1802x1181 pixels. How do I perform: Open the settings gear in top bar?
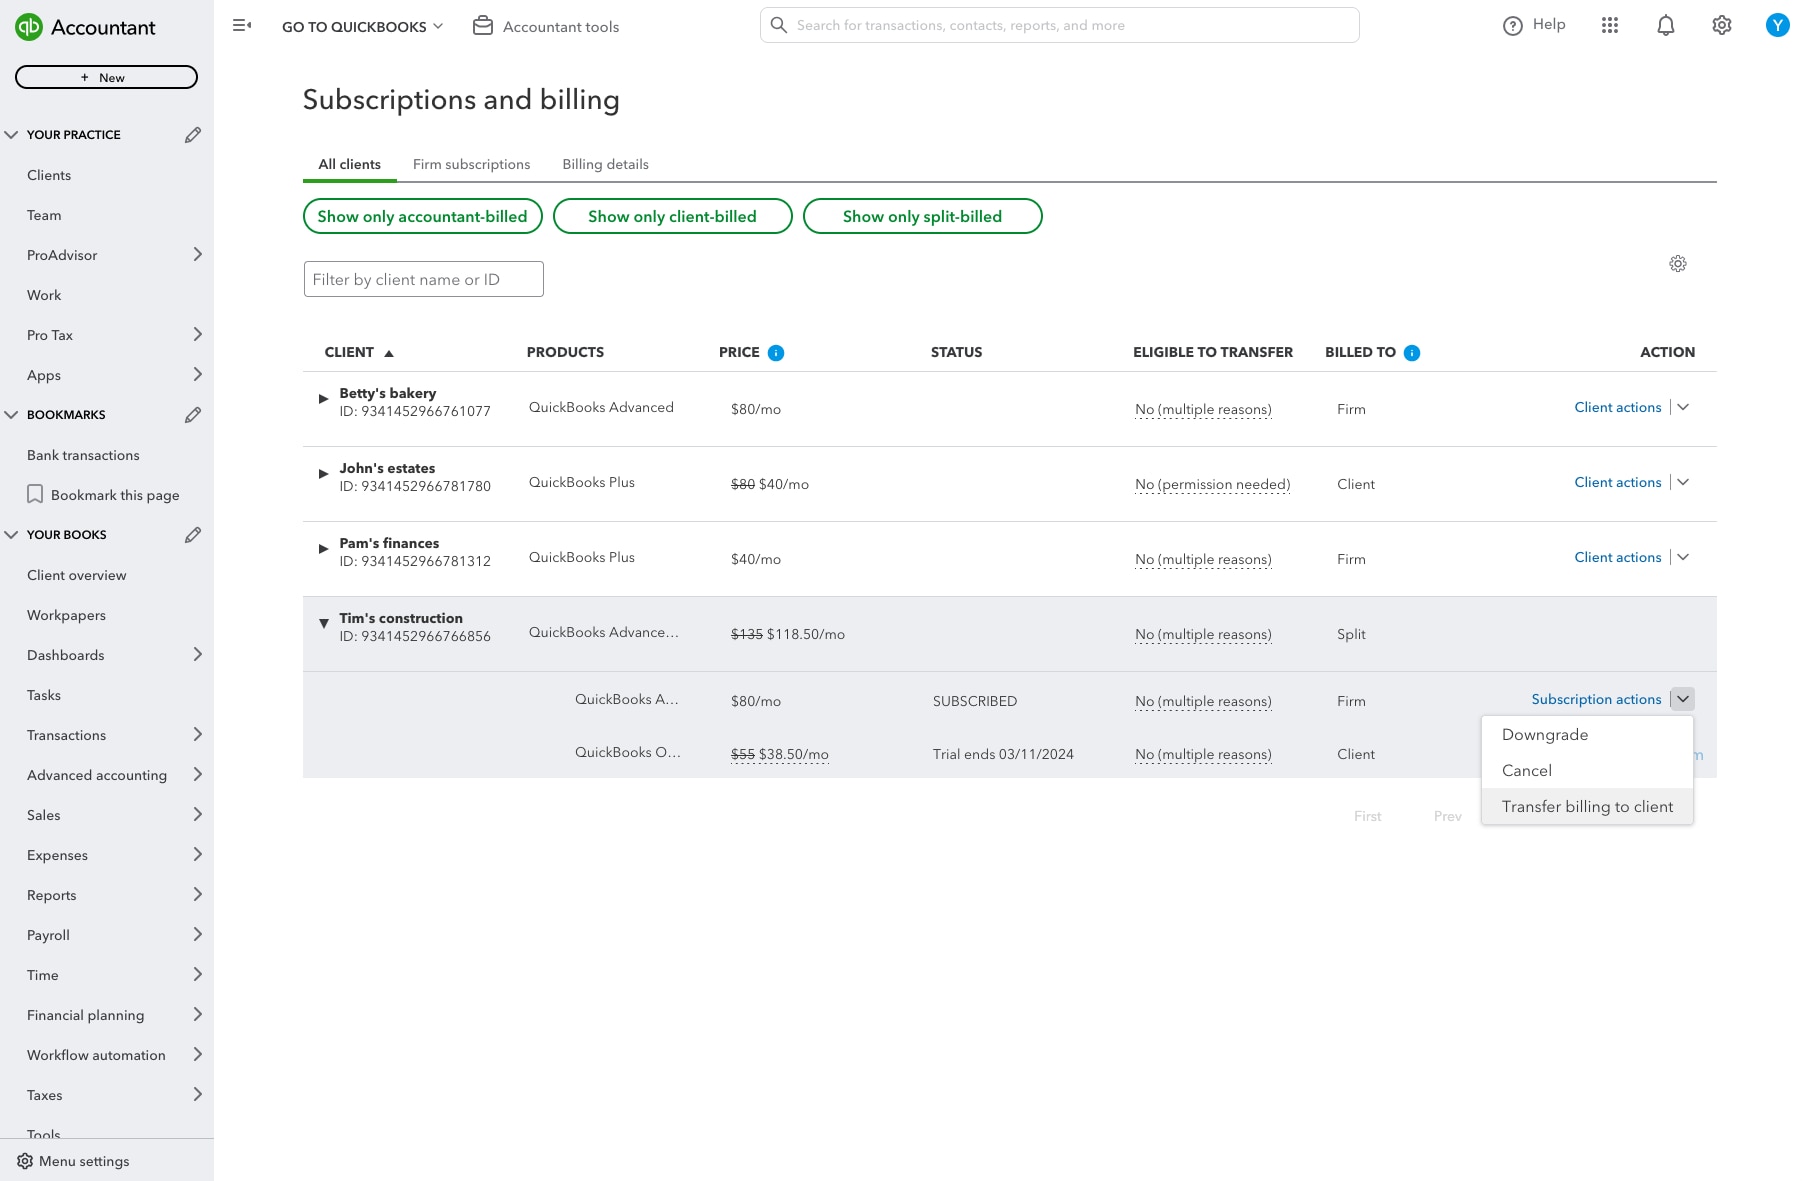click(1722, 25)
